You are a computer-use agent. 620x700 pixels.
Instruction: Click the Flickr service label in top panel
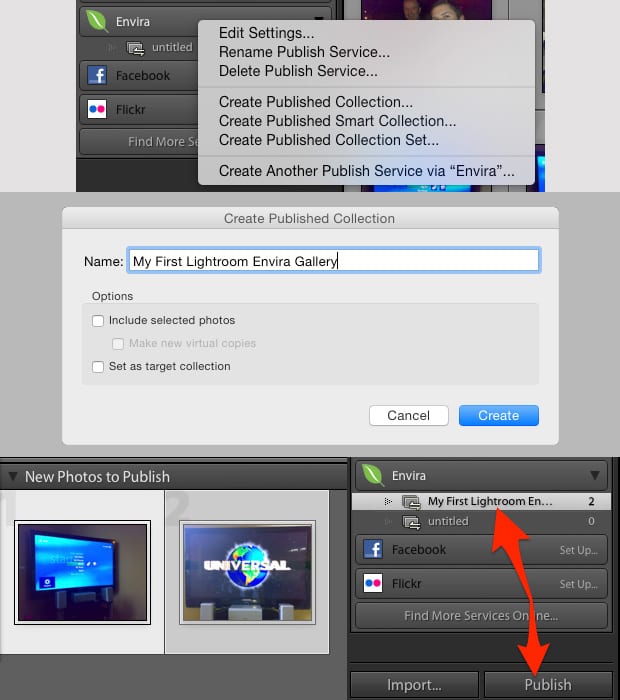point(131,109)
